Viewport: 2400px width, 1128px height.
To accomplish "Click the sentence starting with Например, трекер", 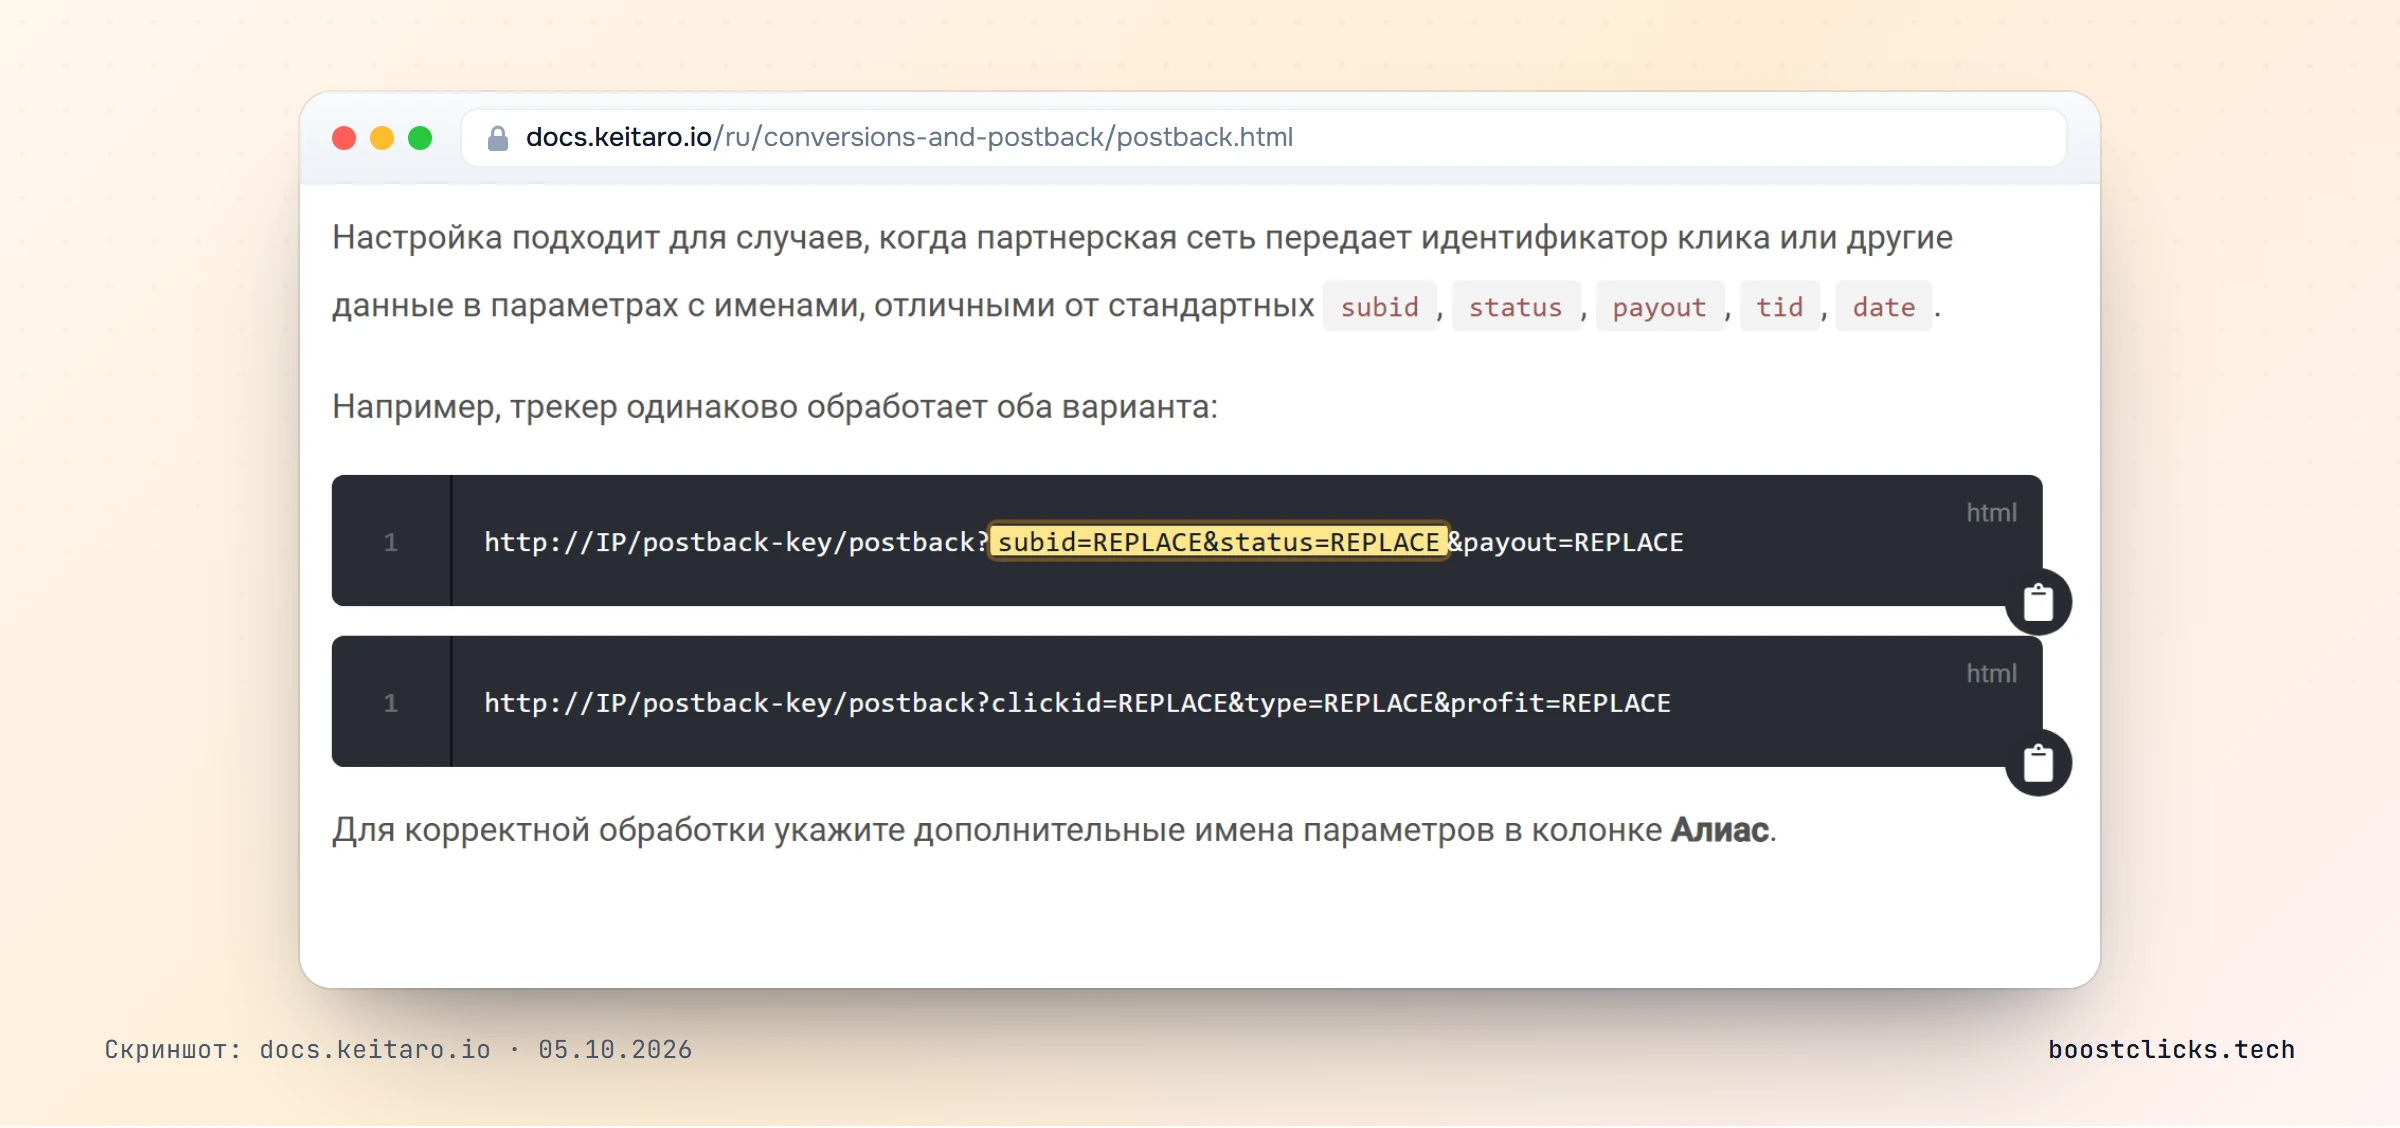I will [775, 407].
